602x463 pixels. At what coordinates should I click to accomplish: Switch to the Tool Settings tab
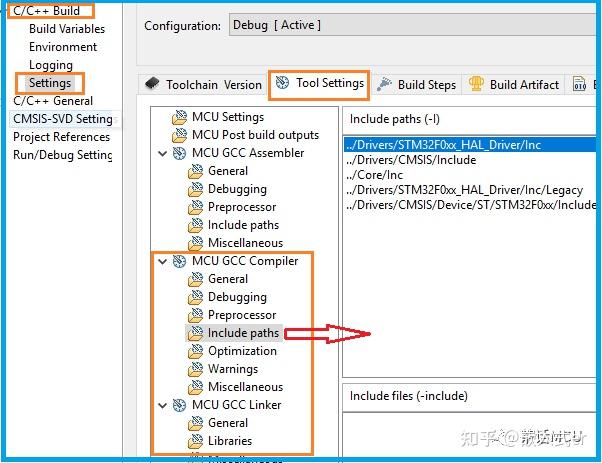pyautogui.click(x=319, y=83)
